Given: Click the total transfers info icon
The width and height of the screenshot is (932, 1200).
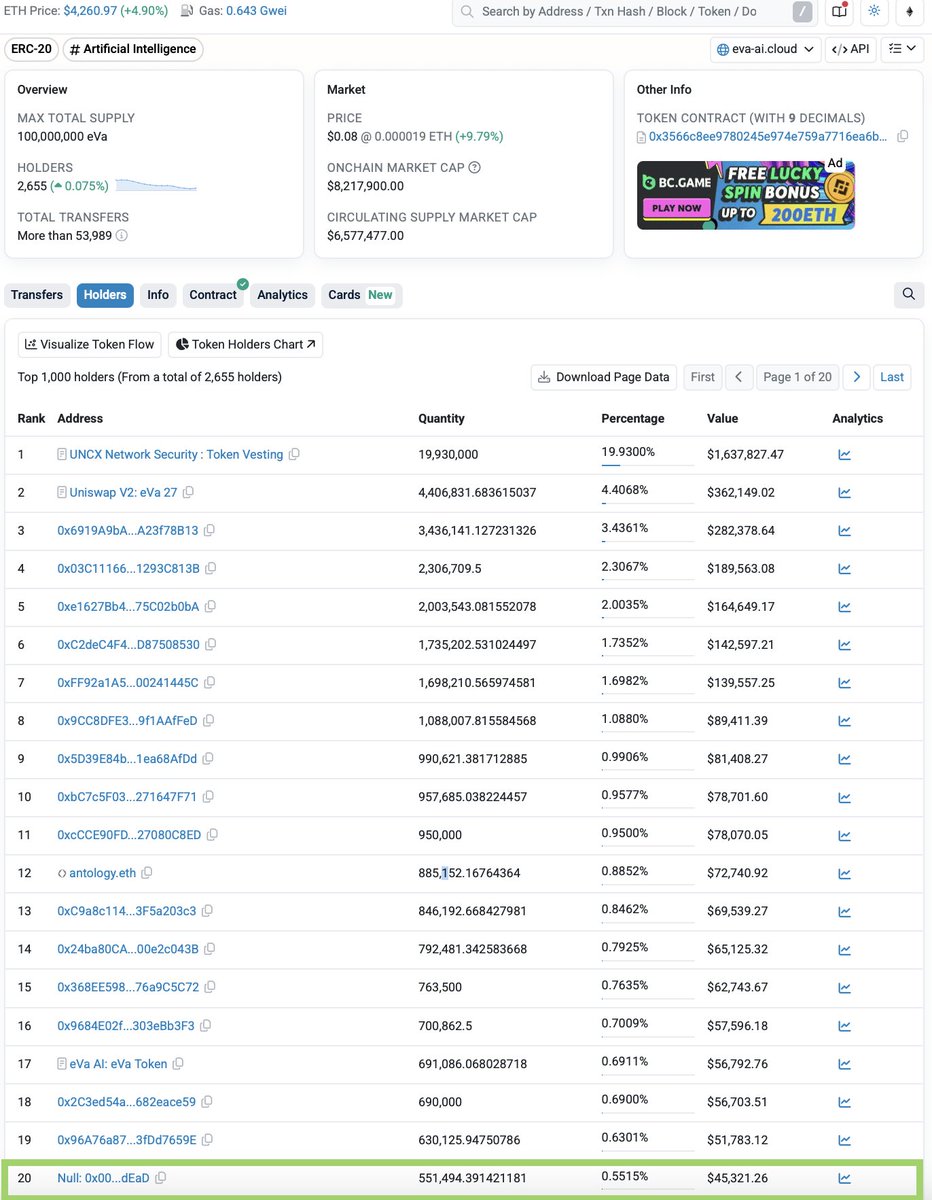Looking at the screenshot, I should point(122,236).
